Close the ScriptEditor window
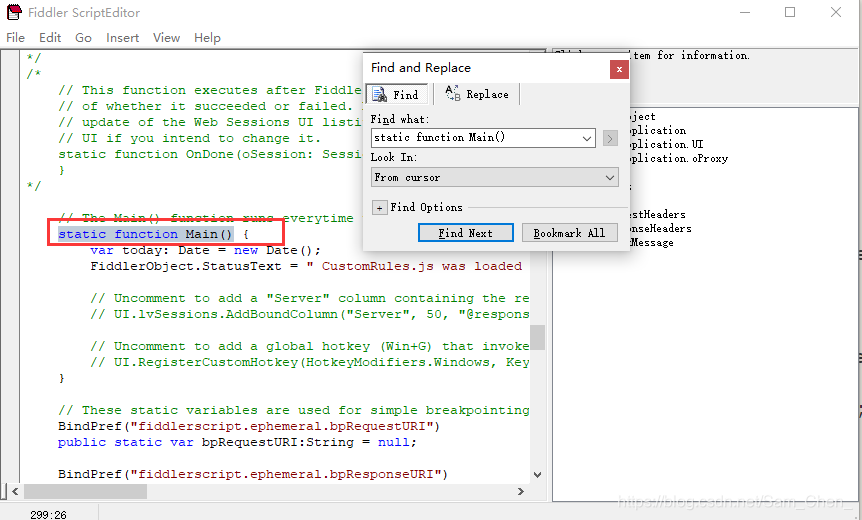Viewport: 862px width, 520px height. (x=836, y=12)
